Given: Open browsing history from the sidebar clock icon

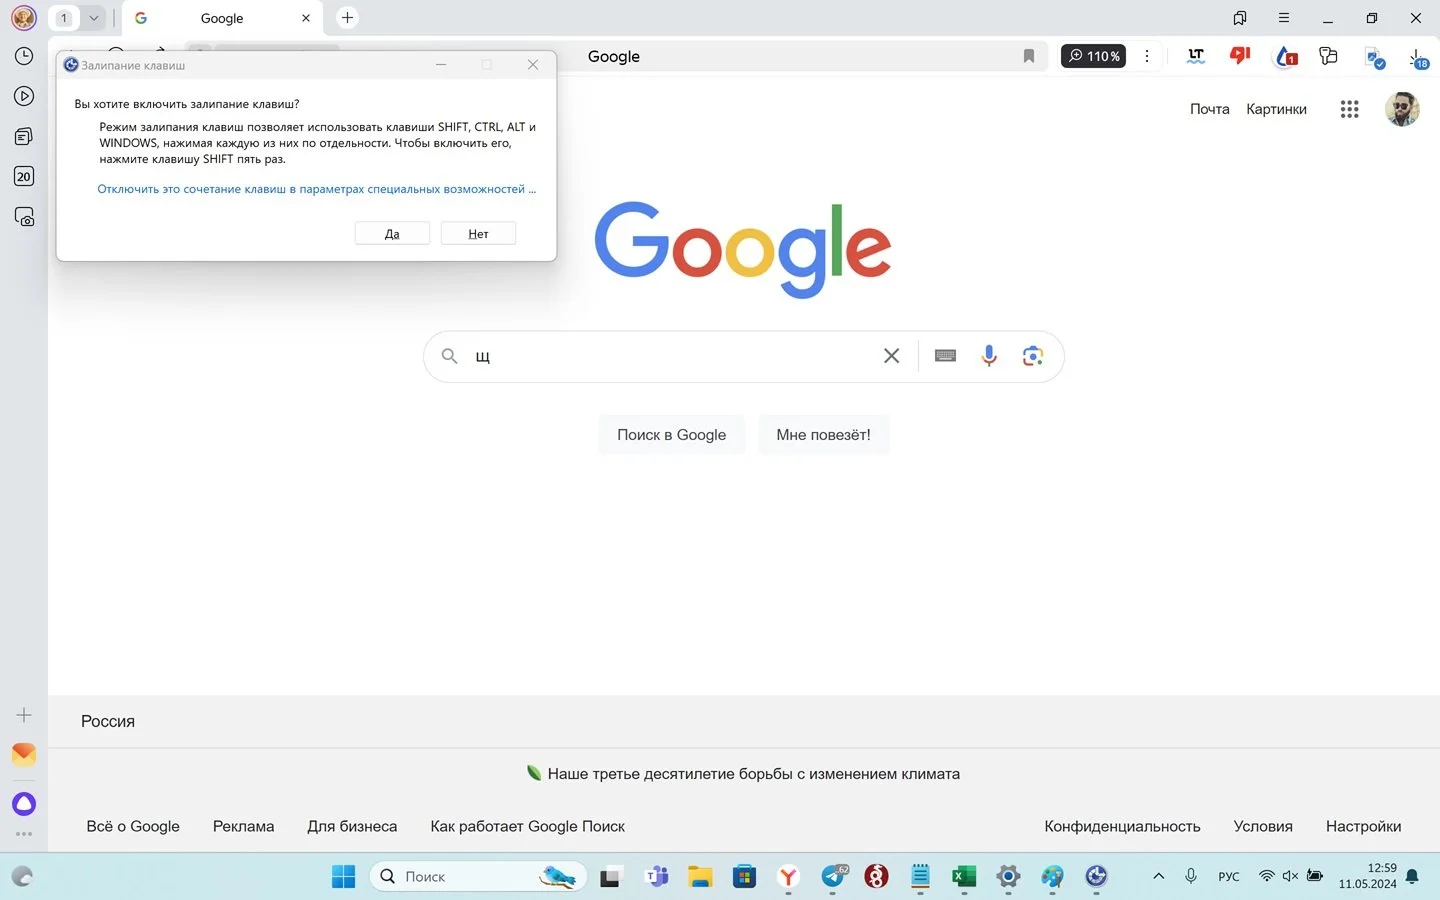Looking at the screenshot, I should [x=24, y=56].
